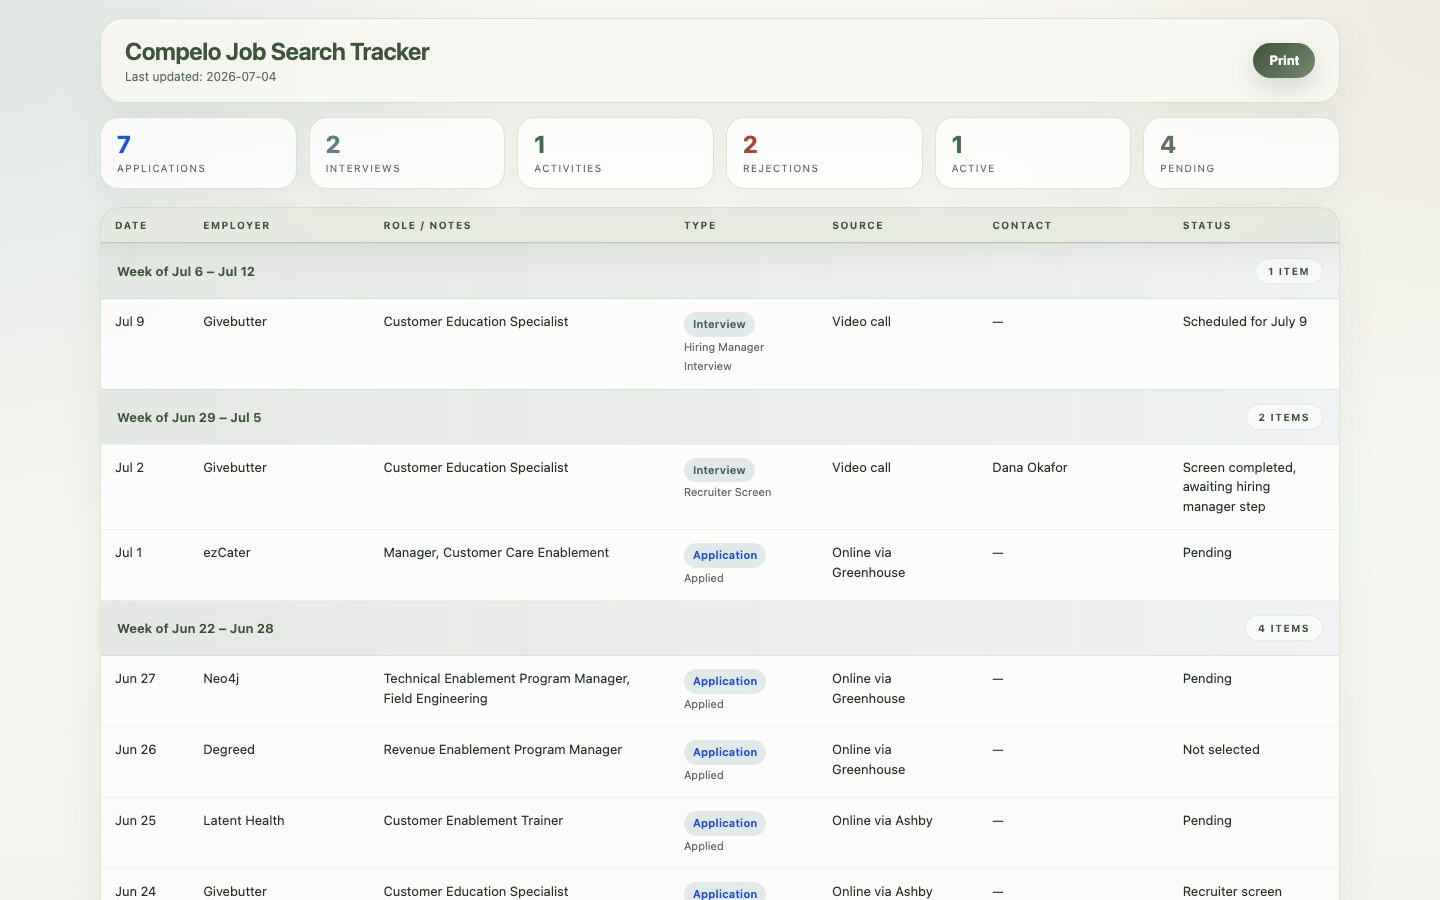Click the 'Jul 1' date cell

pyautogui.click(x=129, y=553)
